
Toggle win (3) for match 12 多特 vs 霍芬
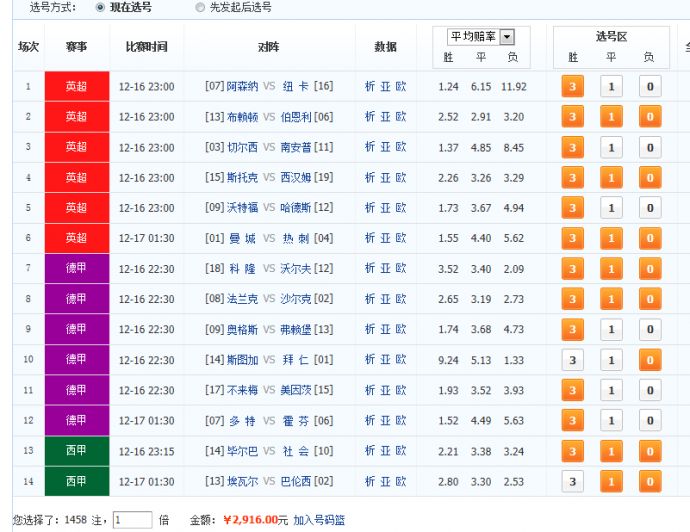[573, 421]
